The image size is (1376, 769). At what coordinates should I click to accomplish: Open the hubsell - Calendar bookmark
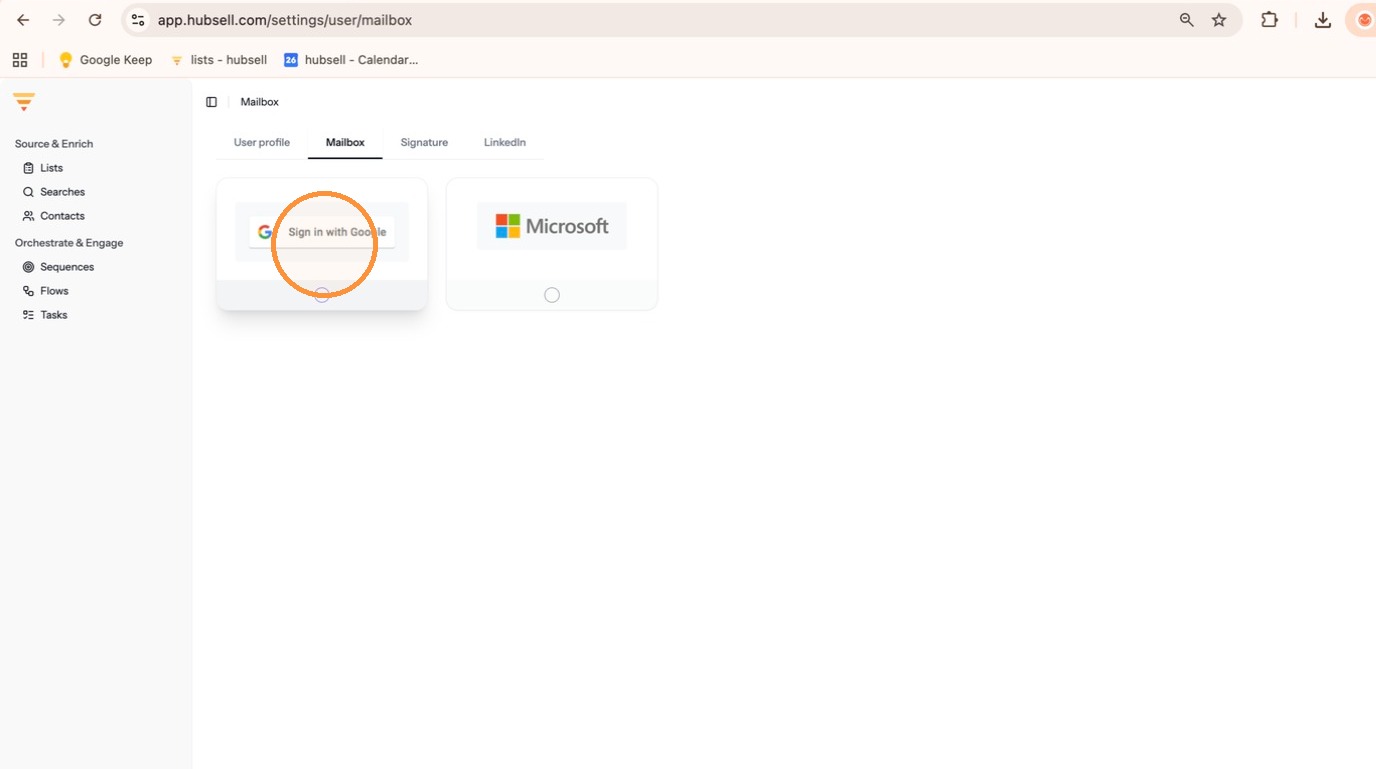coord(350,60)
